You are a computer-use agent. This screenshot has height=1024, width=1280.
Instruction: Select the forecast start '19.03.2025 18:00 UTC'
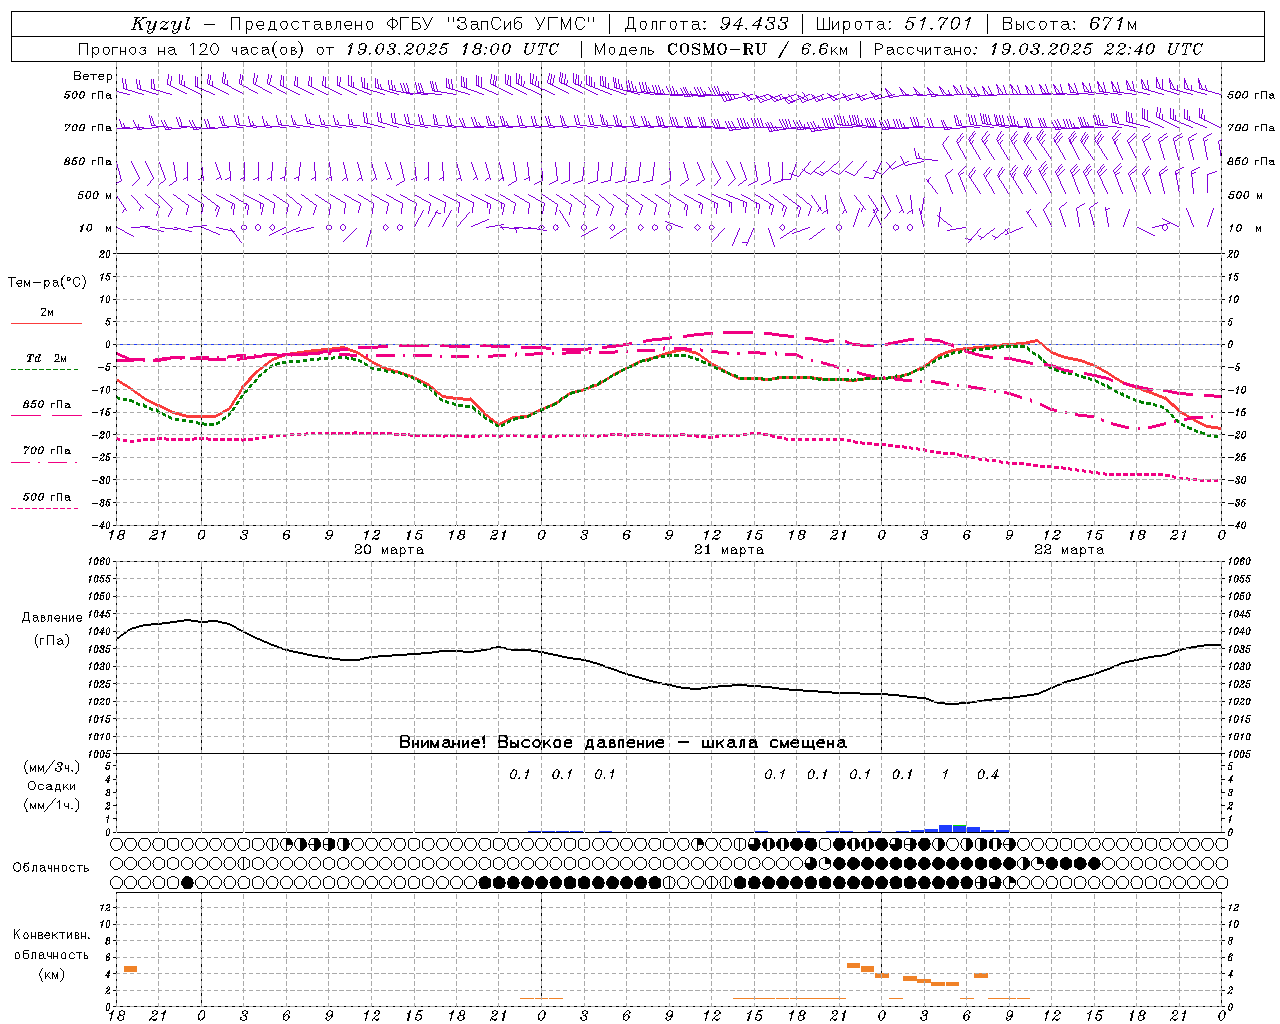tap(452, 49)
